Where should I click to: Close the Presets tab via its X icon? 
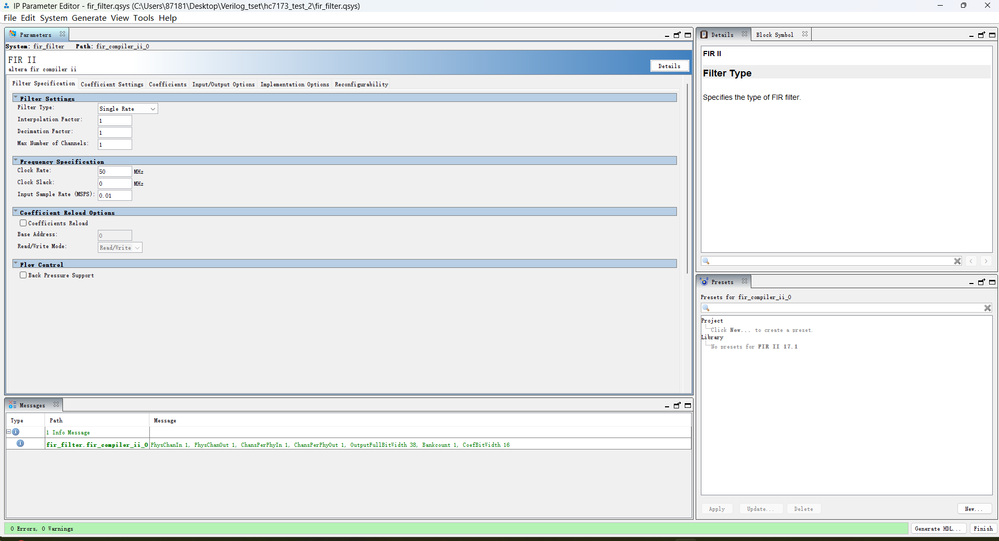[744, 281]
